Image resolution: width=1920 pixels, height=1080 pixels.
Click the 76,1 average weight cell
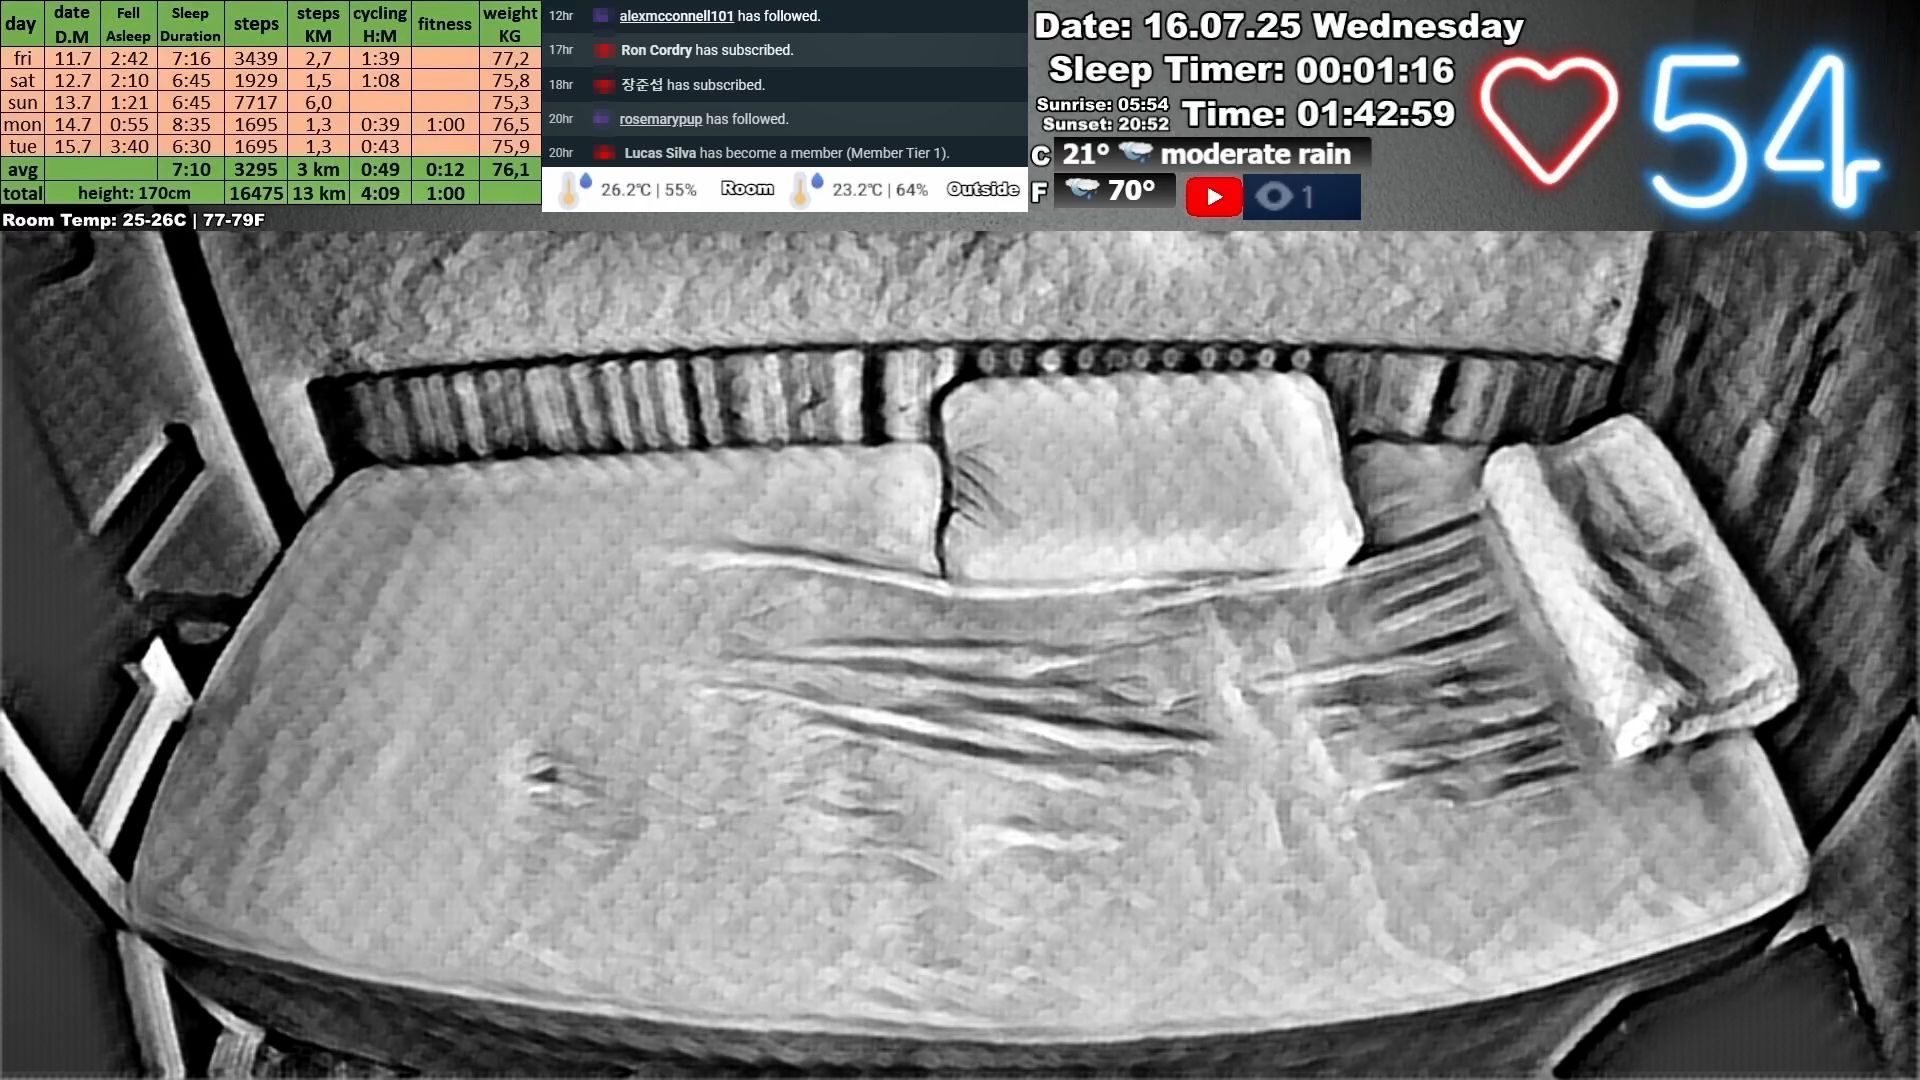(x=510, y=170)
